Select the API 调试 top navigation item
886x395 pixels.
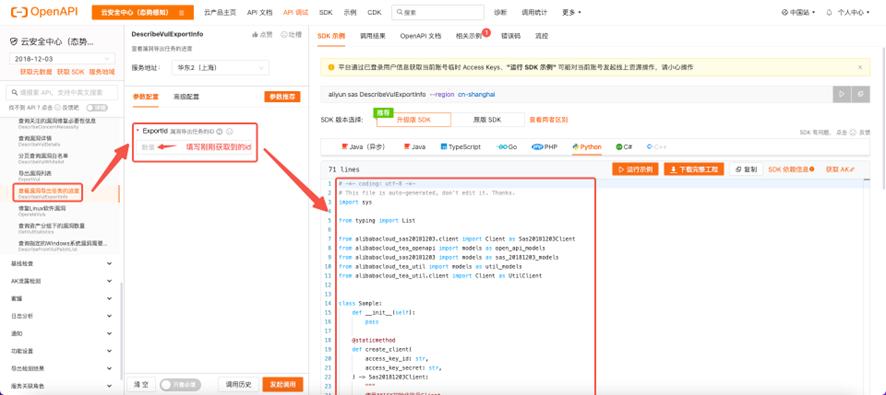click(x=296, y=12)
